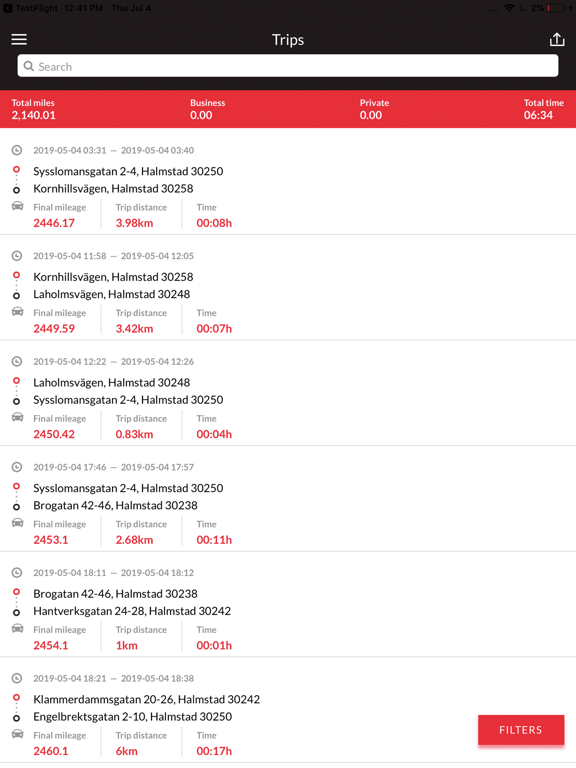Tap red start pin at Klammerdammsgatan
The width and height of the screenshot is (576, 768).
pos(16,699)
